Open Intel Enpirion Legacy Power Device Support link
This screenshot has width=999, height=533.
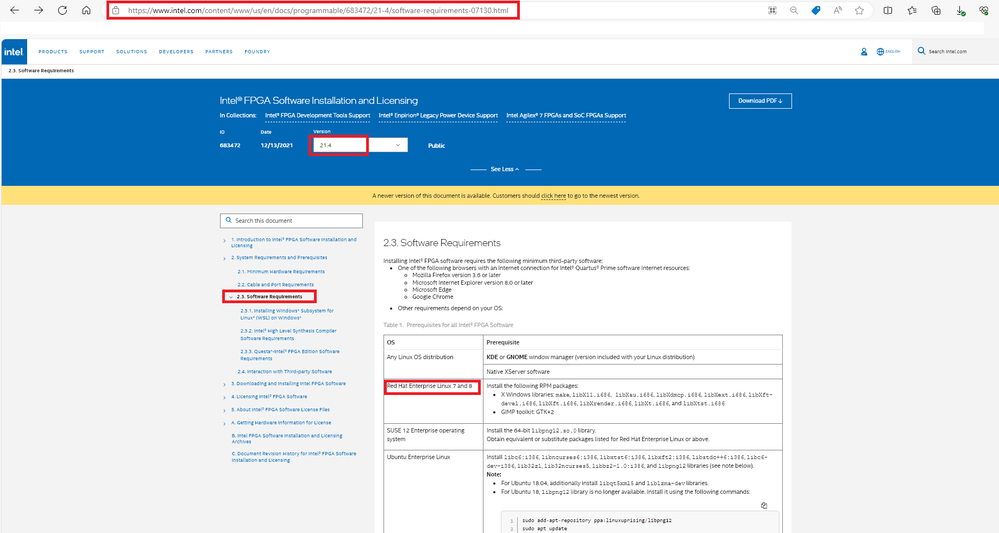tap(438, 115)
